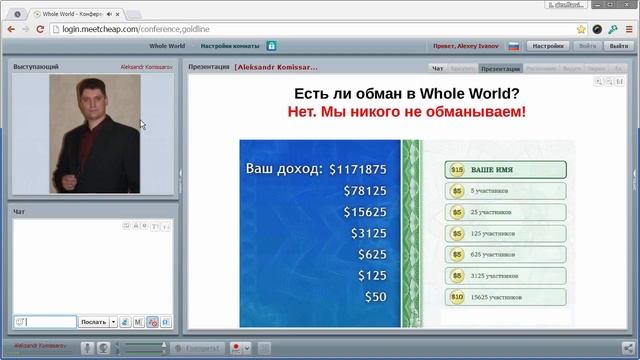Click the browser back arrow
The height and width of the screenshot is (360, 640).
11,29
